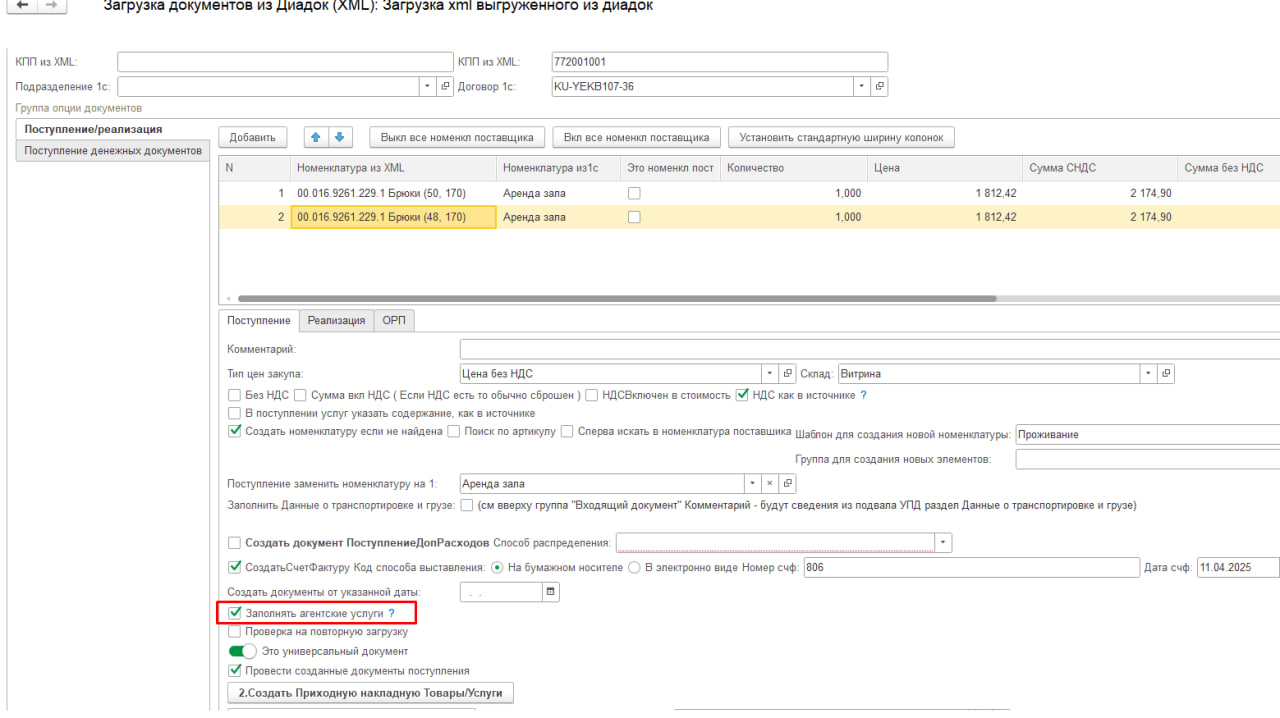Switch off Это универсальный документ toggle

click(x=242, y=651)
